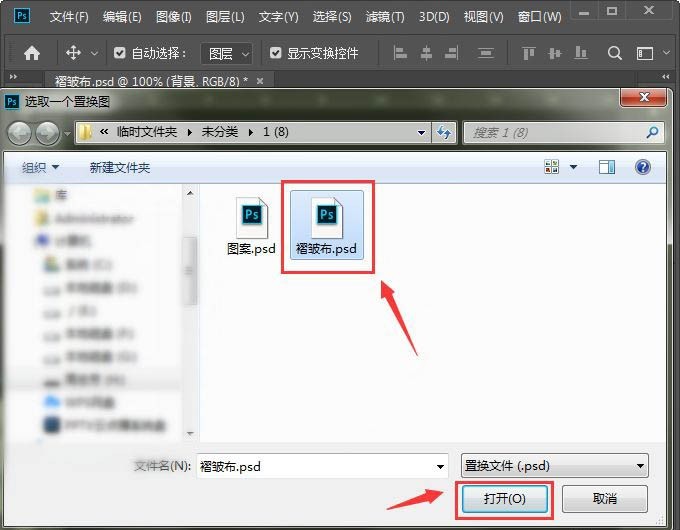This screenshot has height=530, width=680.
Task: Open the Move tool preset dropdown arrow
Action: [94, 54]
